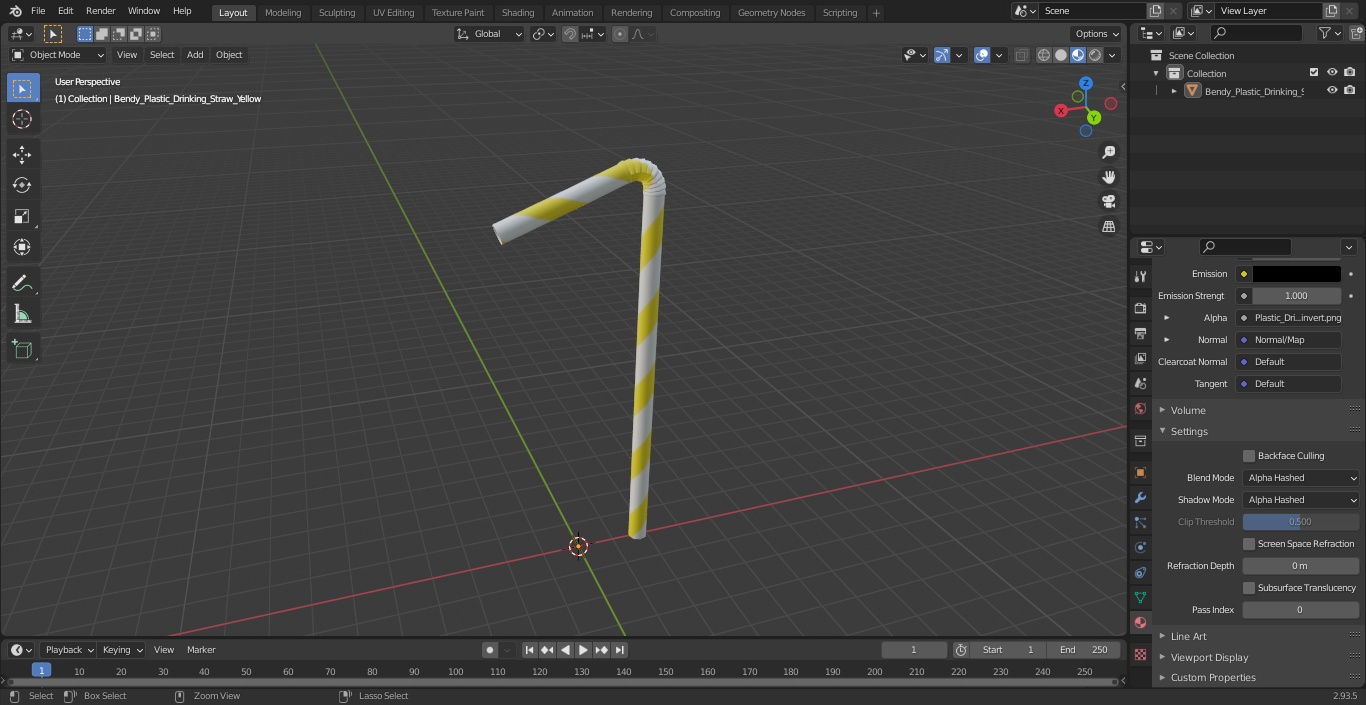The height and width of the screenshot is (705, 1366).
Task: Click the Pass Index field
Action: pos(1301,610)
